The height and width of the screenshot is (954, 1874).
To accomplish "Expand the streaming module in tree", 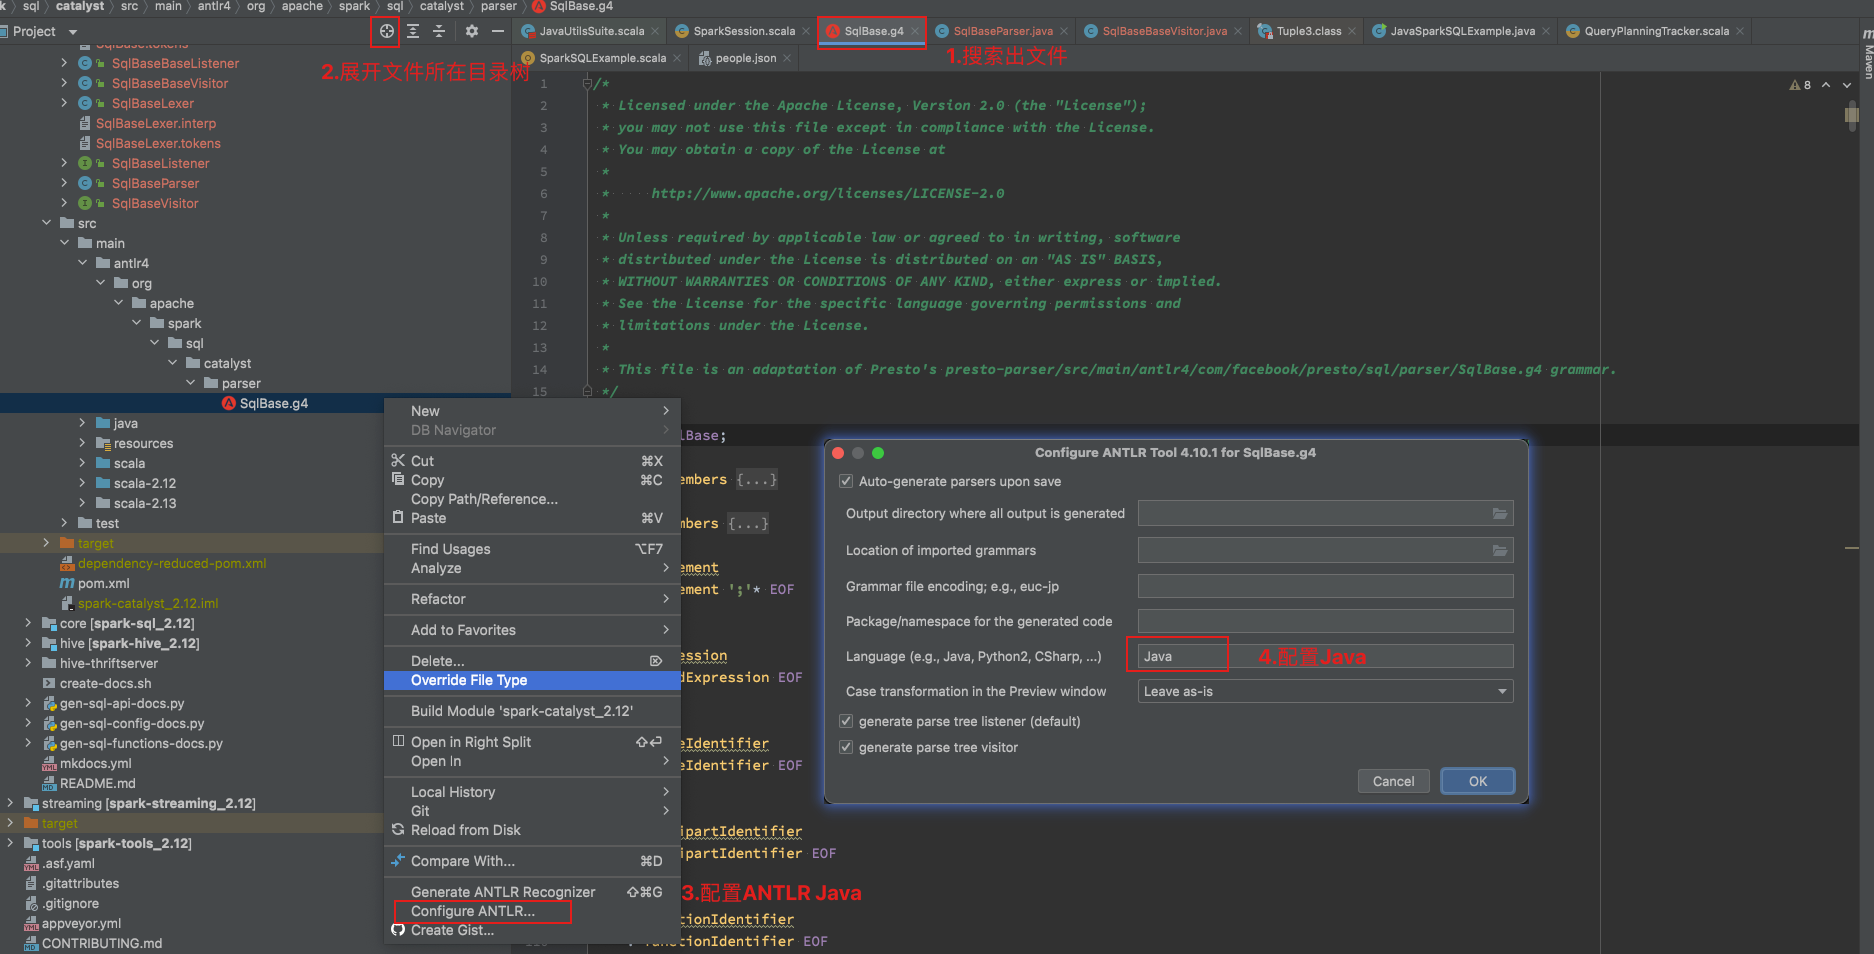I will click(x=10, y=803).
